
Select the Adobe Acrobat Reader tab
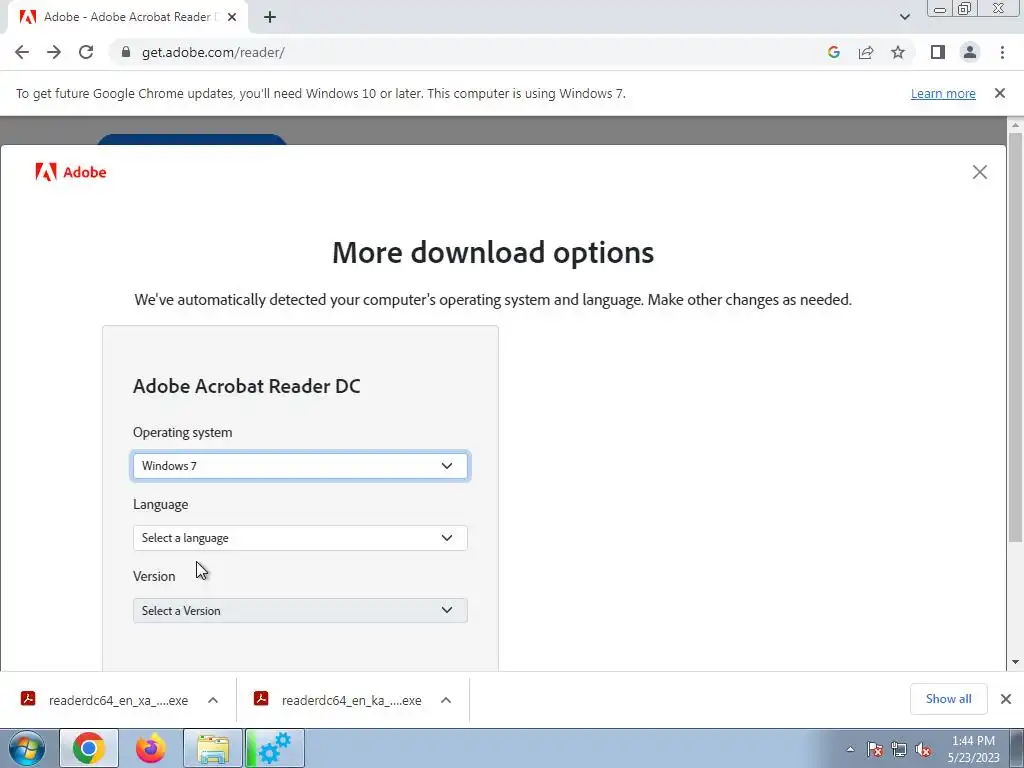point(127,17)
